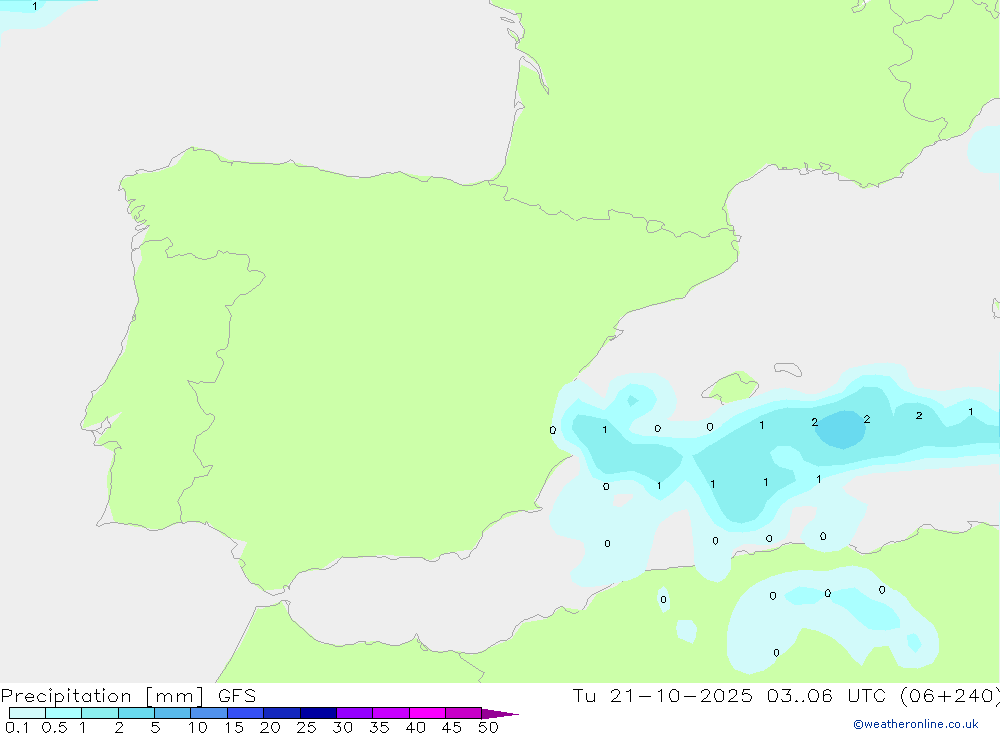Click the 1–2 mm legend color swatch
Viewport: 1000px width, 733px height.
pos(100,713)
